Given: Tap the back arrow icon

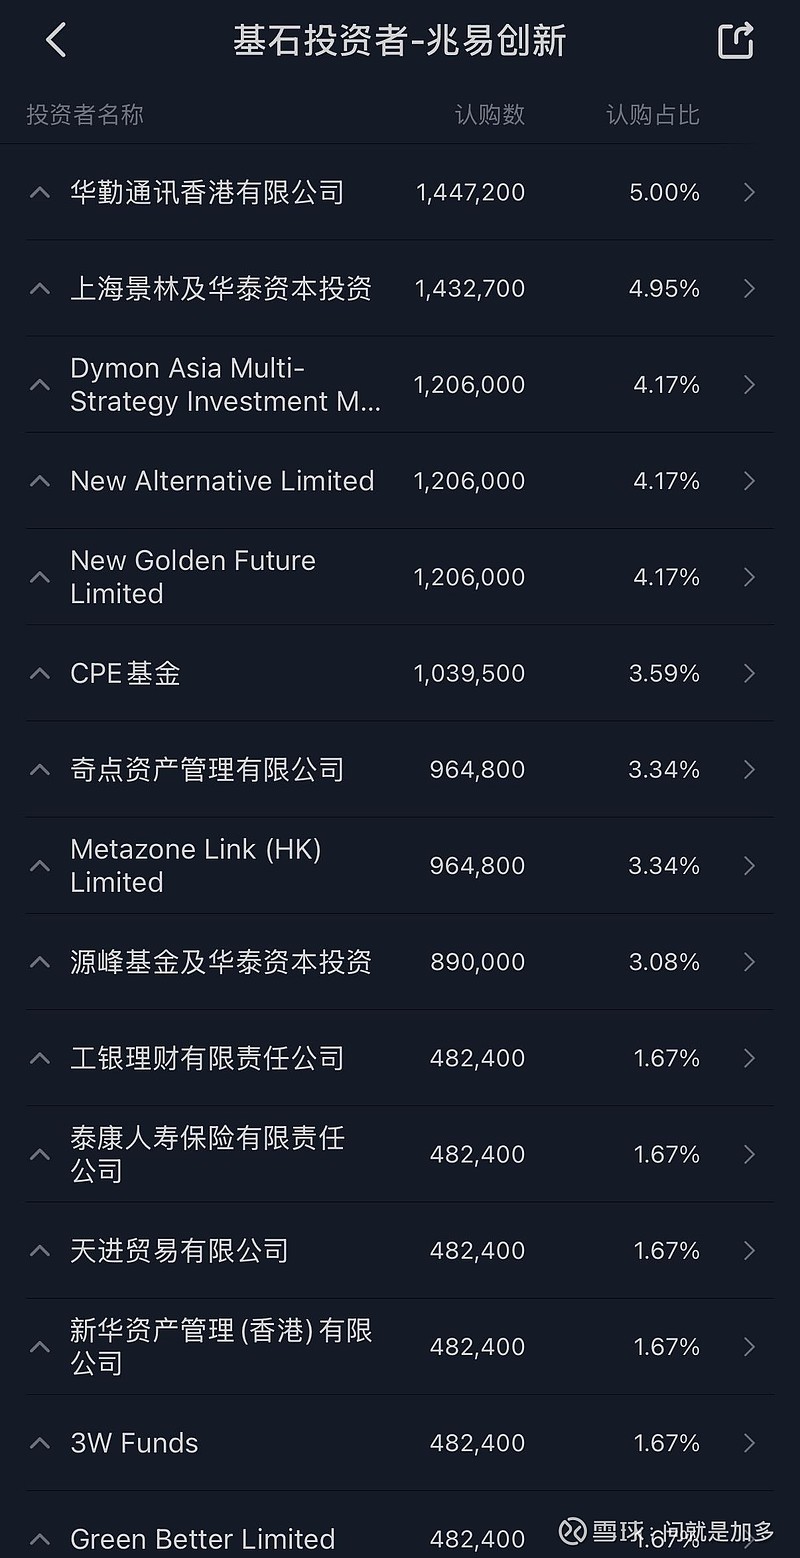Looking at the screenshot, I should coord(56,41).
